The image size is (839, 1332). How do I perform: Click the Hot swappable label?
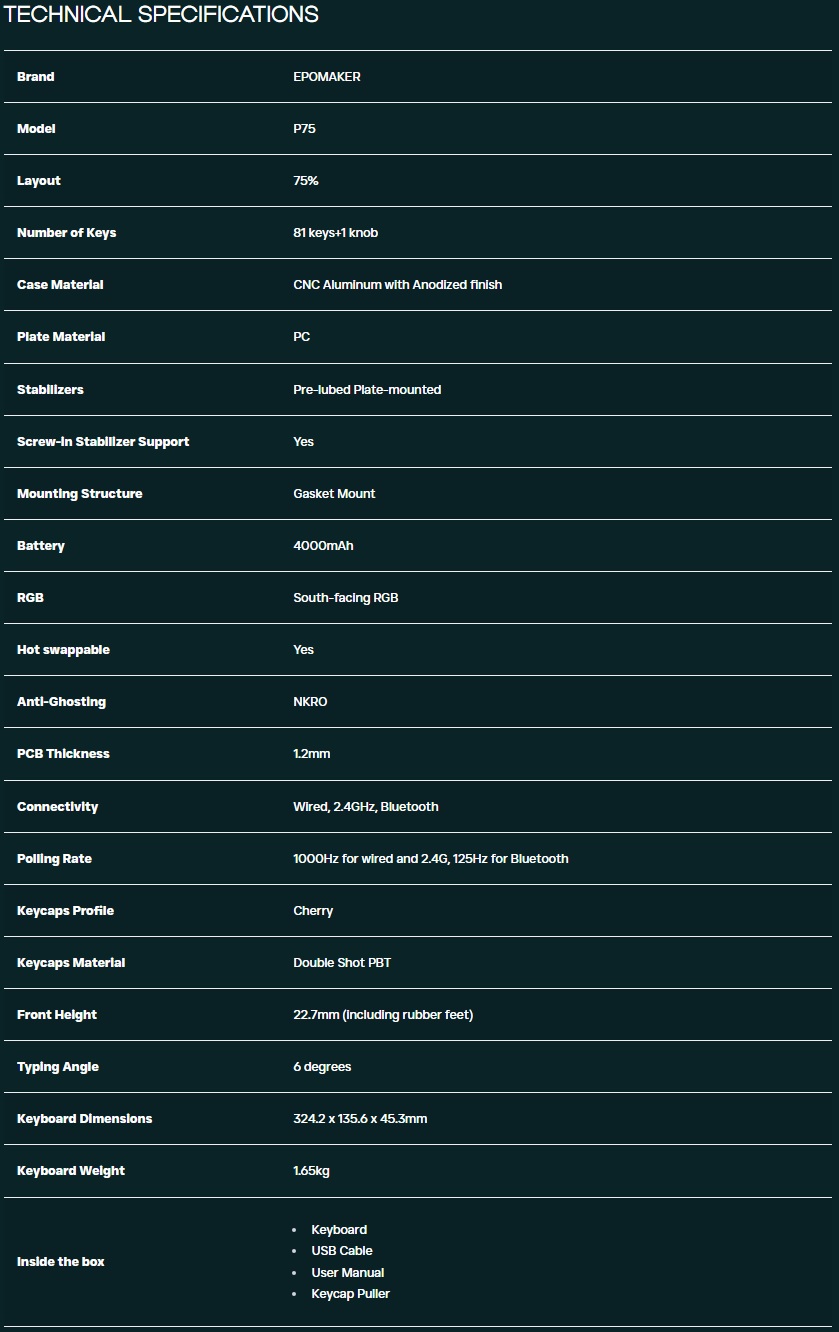[x=63, y=650]
